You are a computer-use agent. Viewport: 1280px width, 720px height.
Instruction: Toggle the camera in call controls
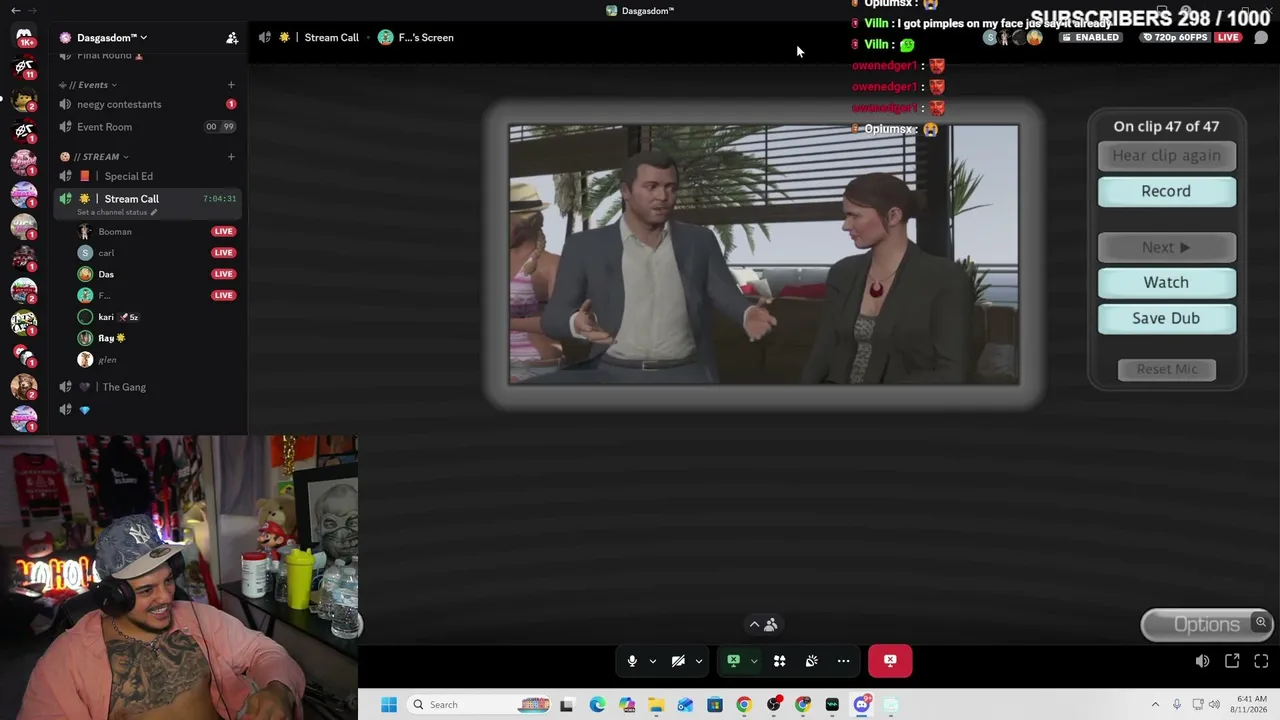678,661
